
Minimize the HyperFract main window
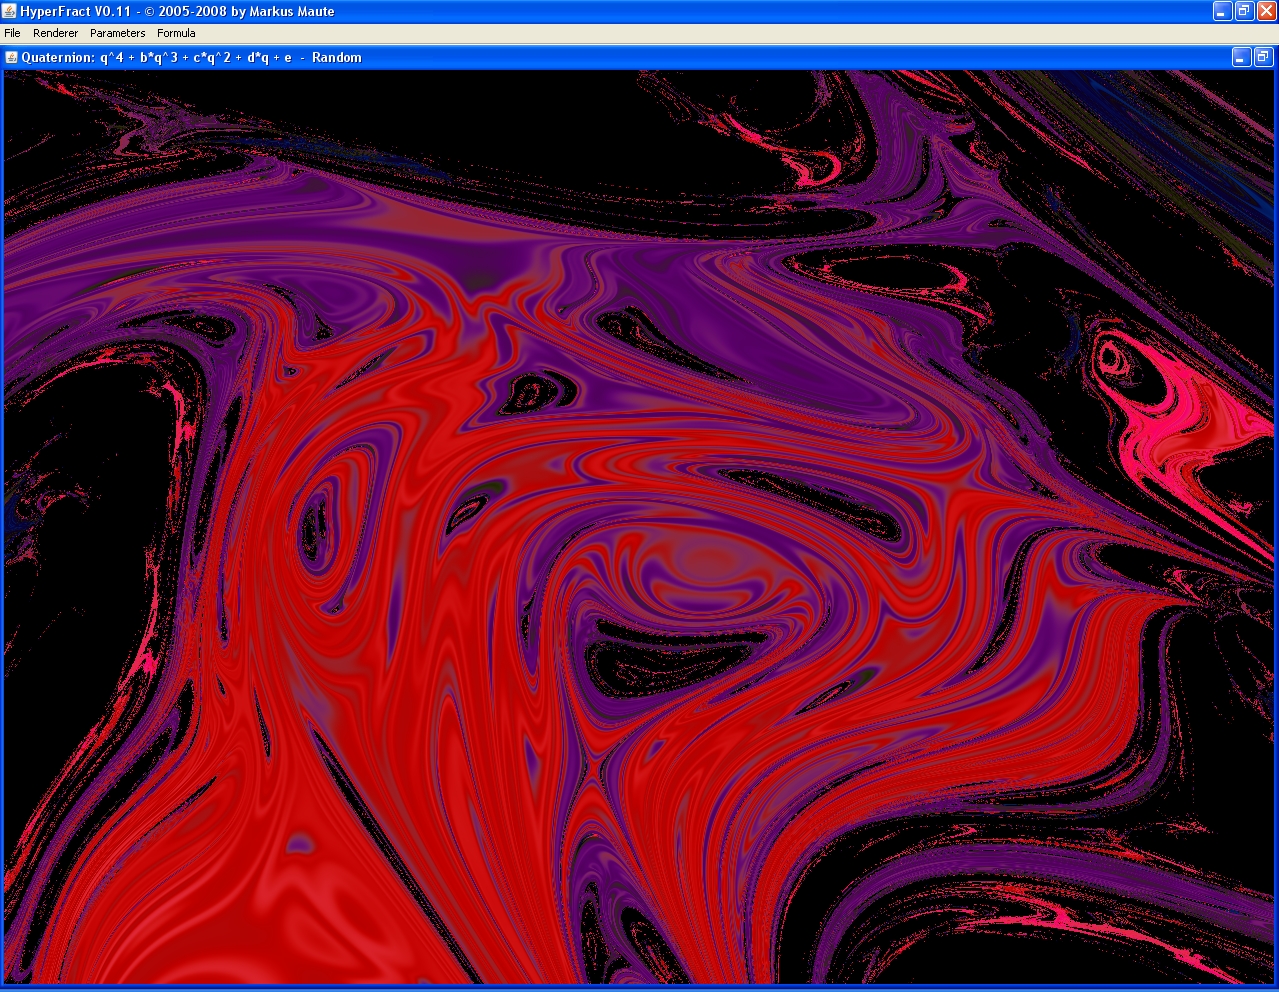tap(1222, 11)
